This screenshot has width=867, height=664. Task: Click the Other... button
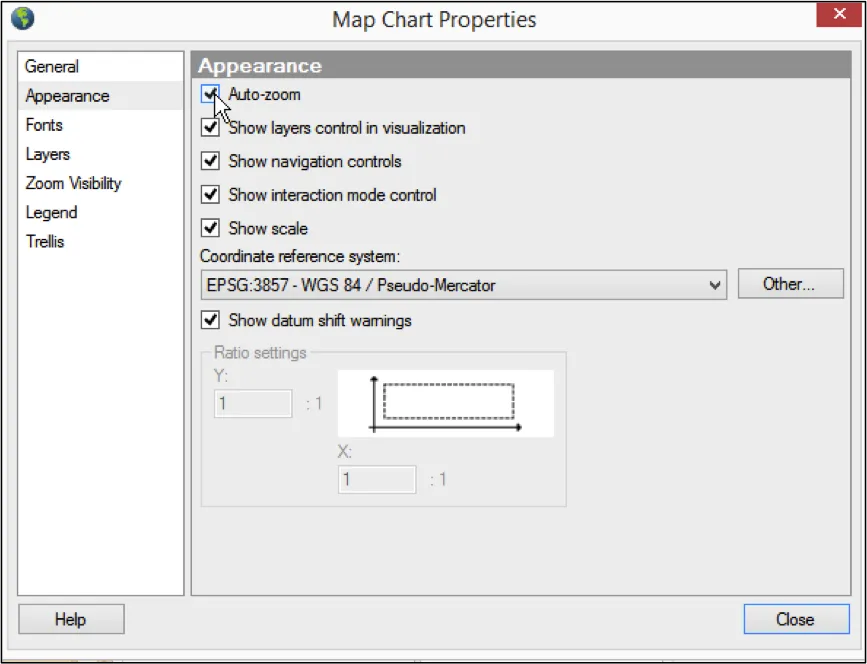pos(791,284)
